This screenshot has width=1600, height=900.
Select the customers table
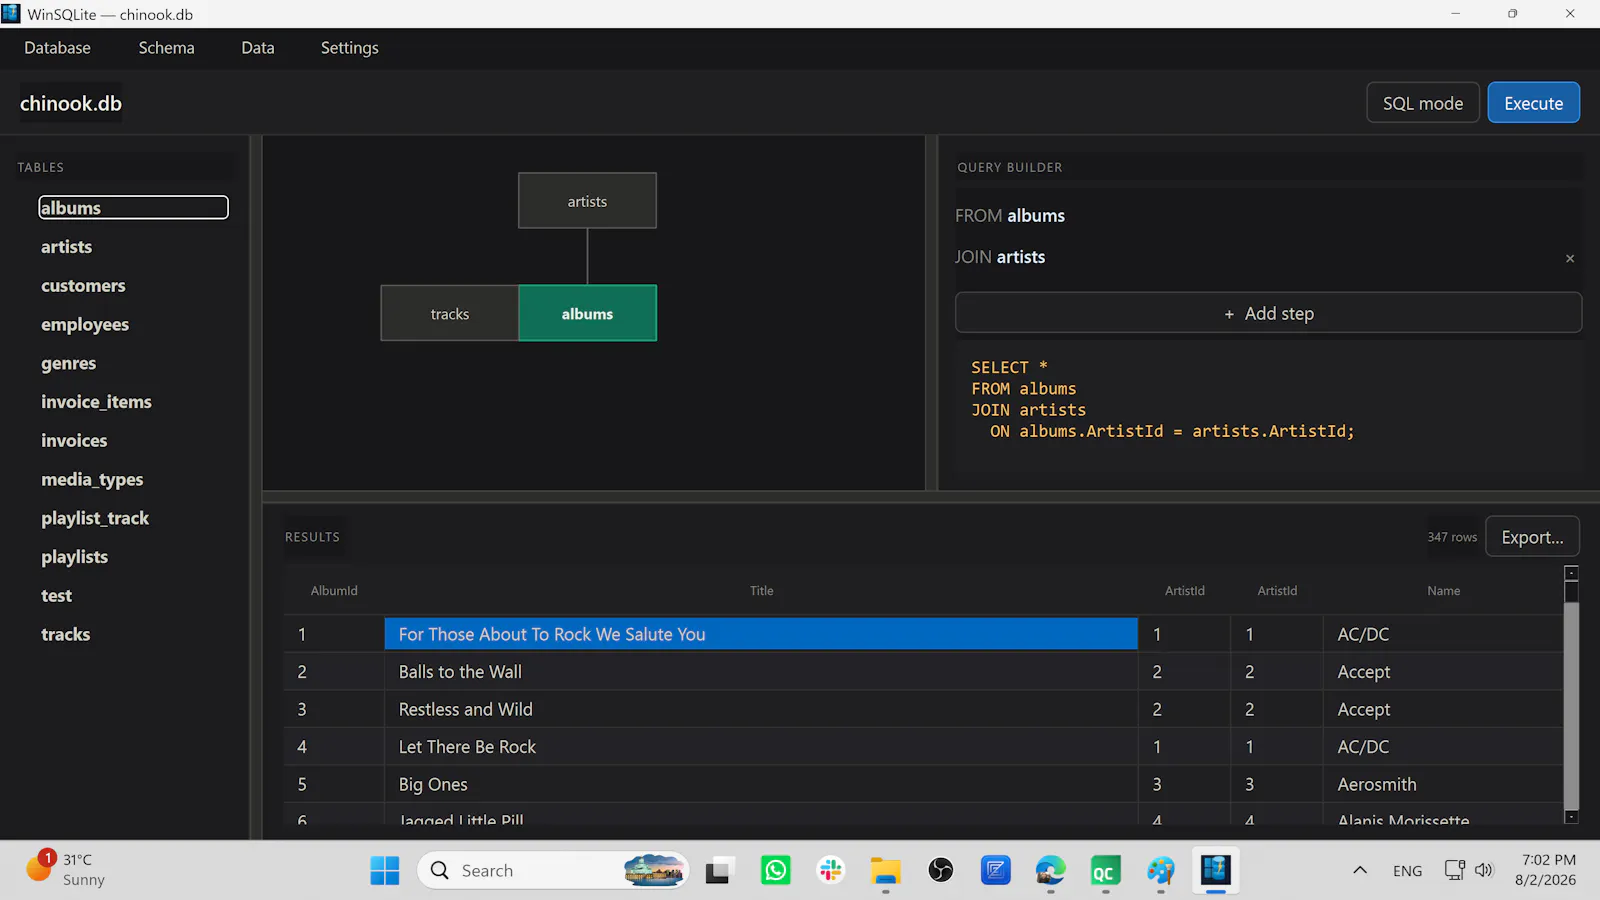pyautogui.click(x=83, y=286)
